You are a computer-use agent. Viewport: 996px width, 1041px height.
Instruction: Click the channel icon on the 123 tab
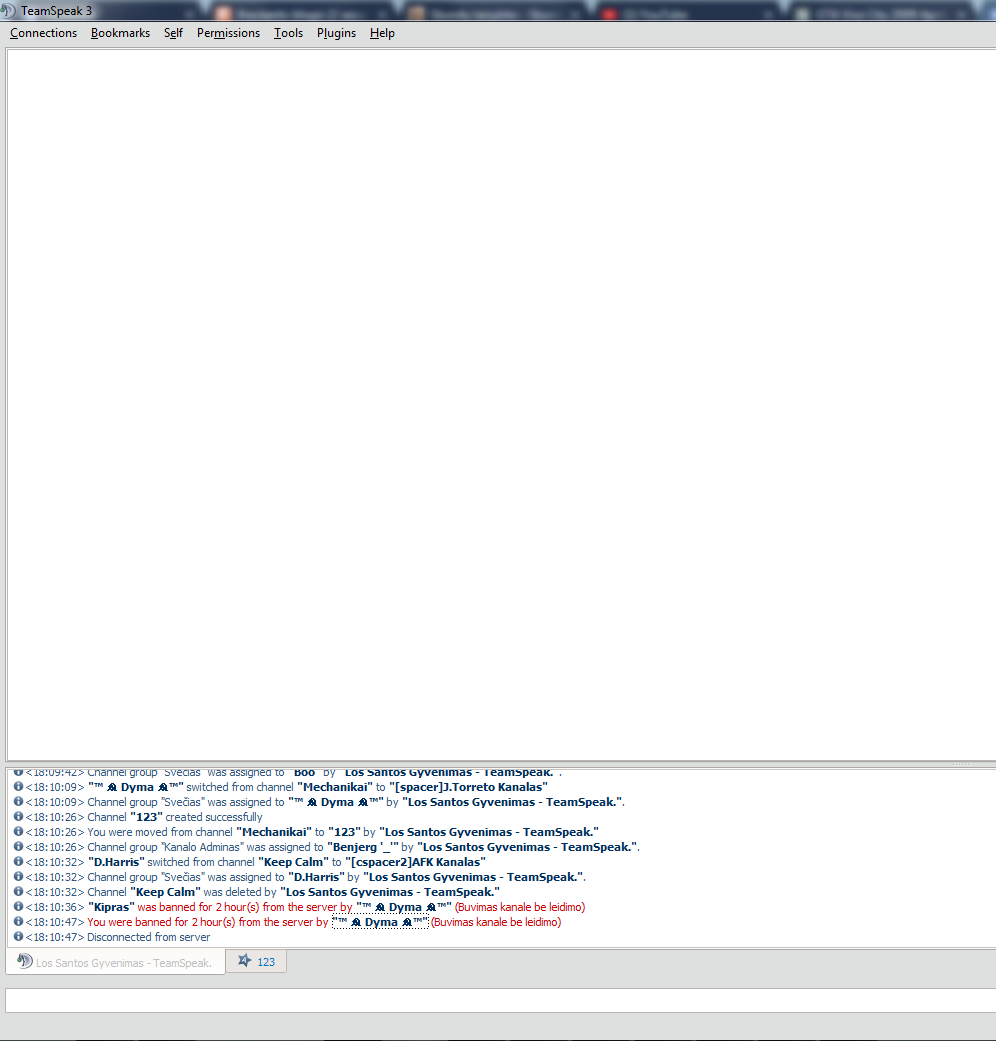(244, 961)
